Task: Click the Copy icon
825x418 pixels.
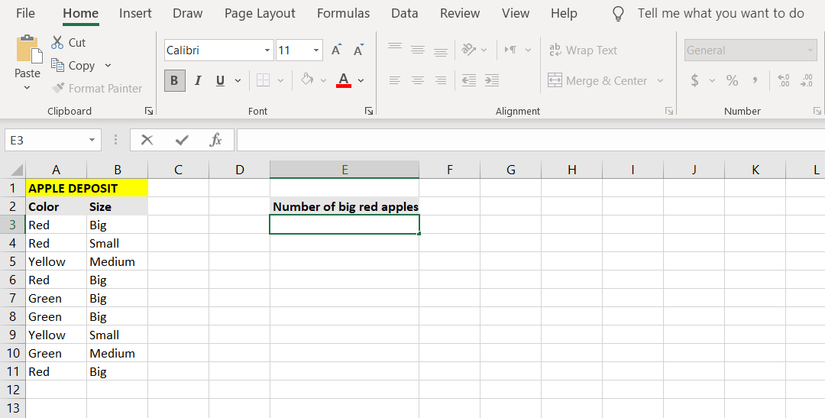Action: (x=57, y=65)
